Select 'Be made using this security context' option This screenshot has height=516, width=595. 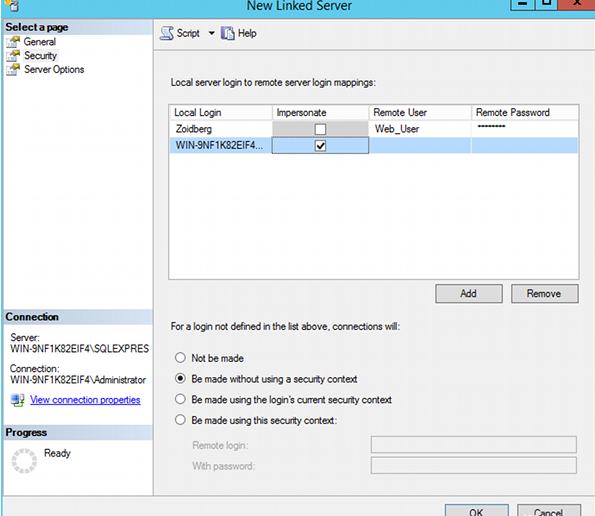pos(180,420)
